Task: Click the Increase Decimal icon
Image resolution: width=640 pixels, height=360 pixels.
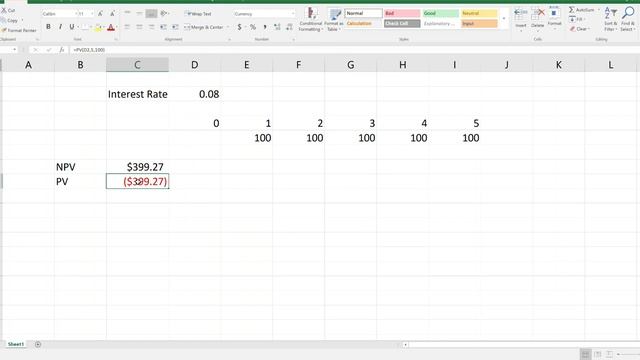Action: pyautogui.click(x=277, y=27)
